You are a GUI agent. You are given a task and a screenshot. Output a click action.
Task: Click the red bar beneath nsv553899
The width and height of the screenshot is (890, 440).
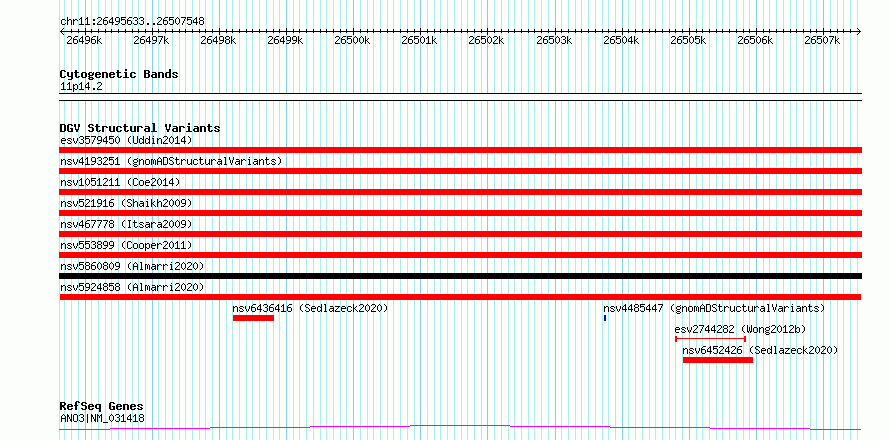(x=460, y=255)
